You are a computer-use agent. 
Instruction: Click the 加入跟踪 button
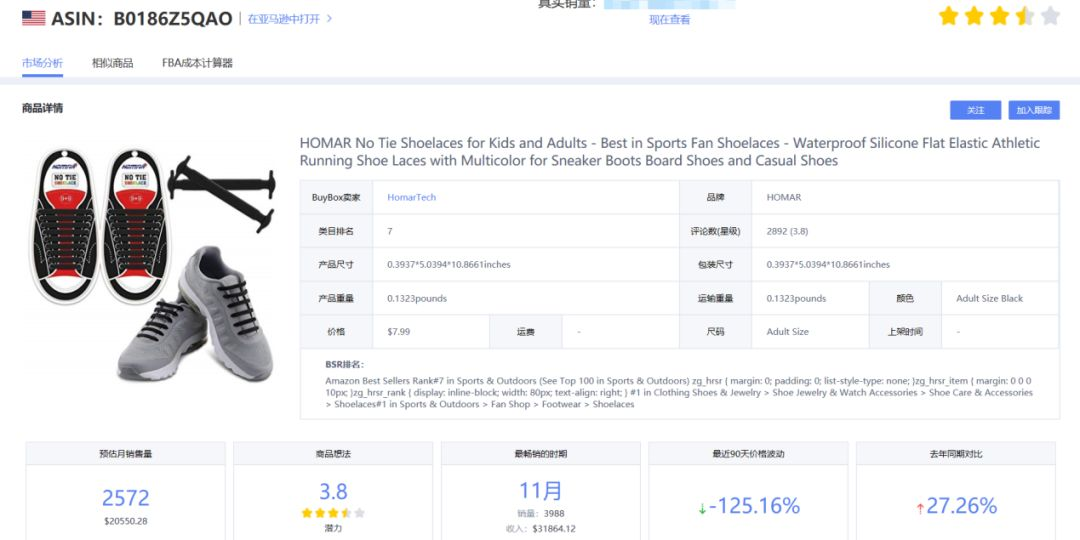(1034, 110)
